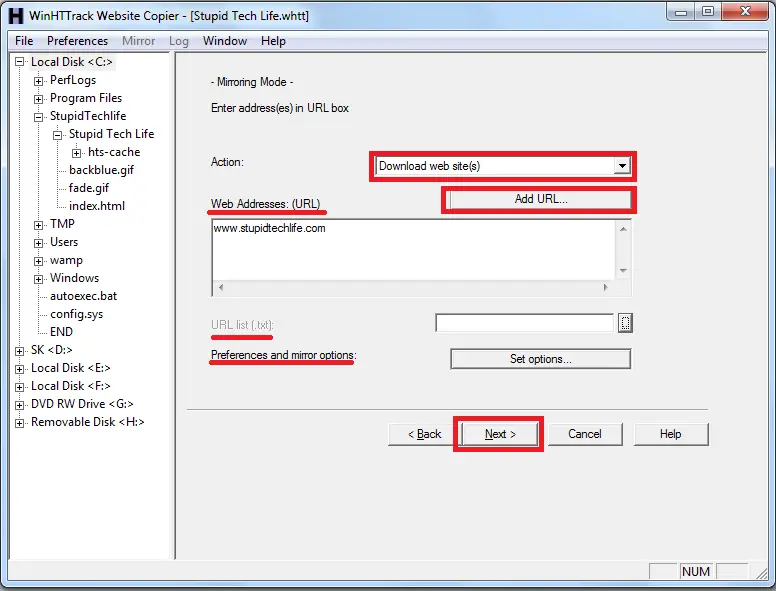776x591 pixels.
Task: Select the END item in the tree
Action: point(61,332)
